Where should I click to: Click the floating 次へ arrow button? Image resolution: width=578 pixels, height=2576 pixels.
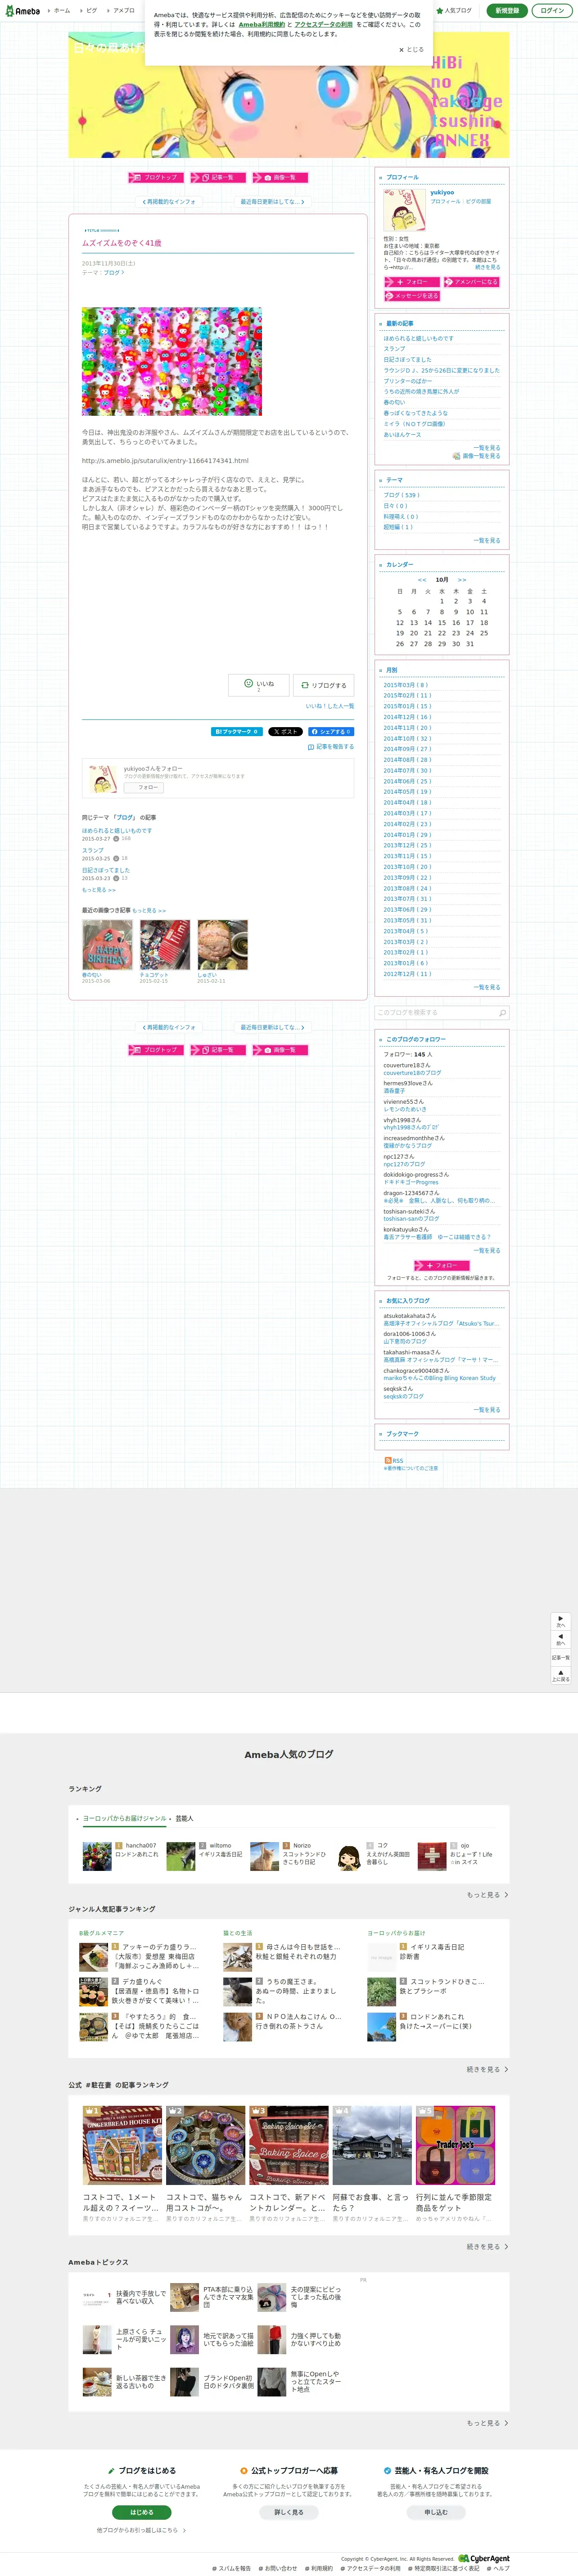(x=561, y=1621)
